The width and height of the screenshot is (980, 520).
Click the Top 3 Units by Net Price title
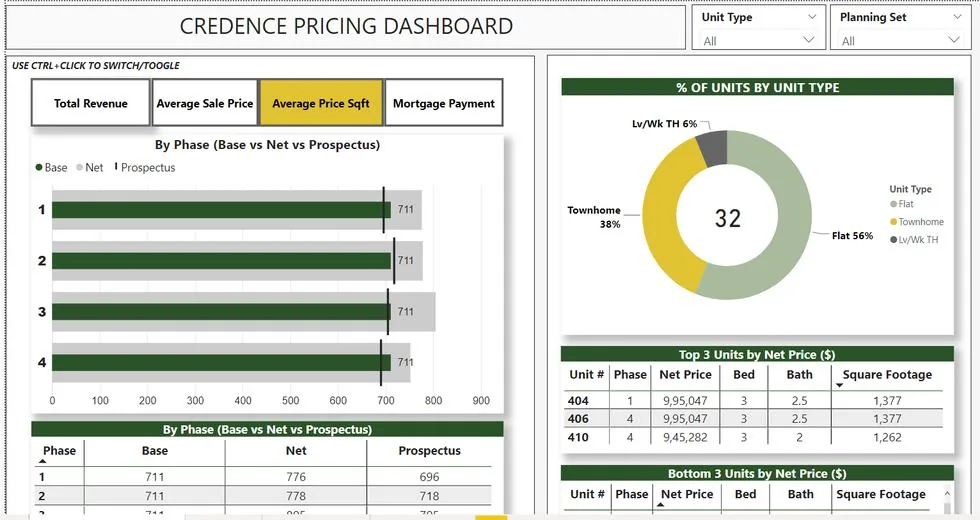click(x=757, y=354)
